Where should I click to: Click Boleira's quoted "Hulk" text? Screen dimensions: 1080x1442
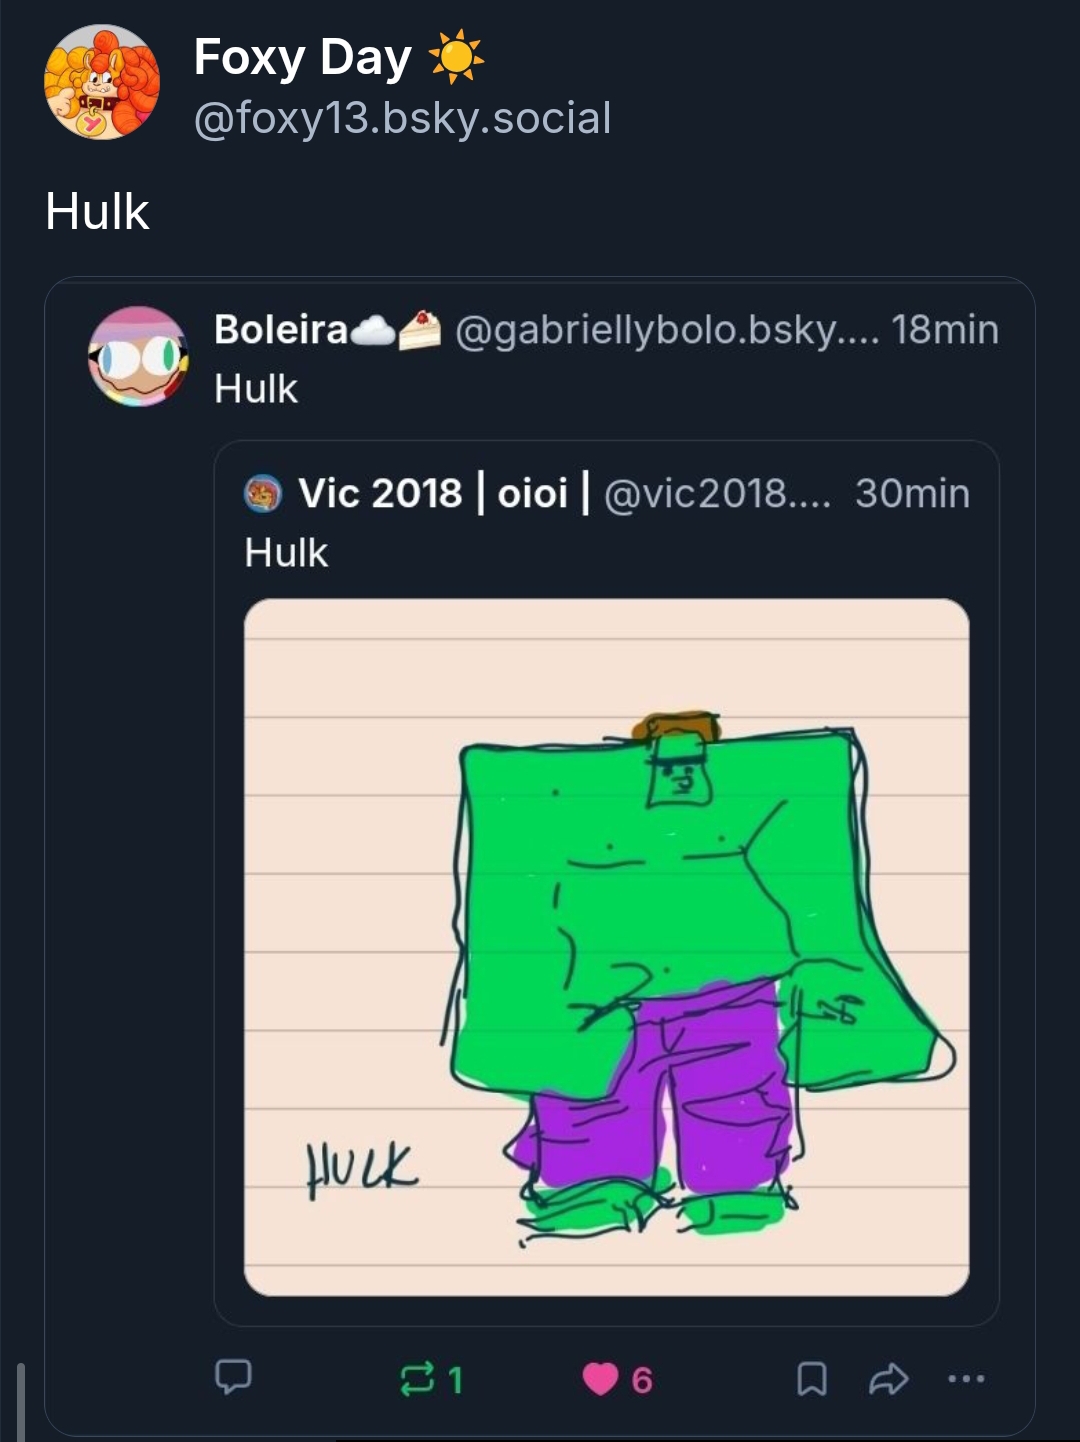[x=256, y=389]
